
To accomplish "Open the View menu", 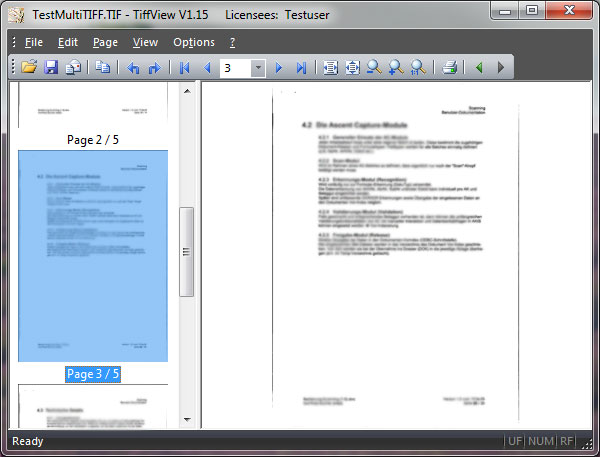I will 145,42.
